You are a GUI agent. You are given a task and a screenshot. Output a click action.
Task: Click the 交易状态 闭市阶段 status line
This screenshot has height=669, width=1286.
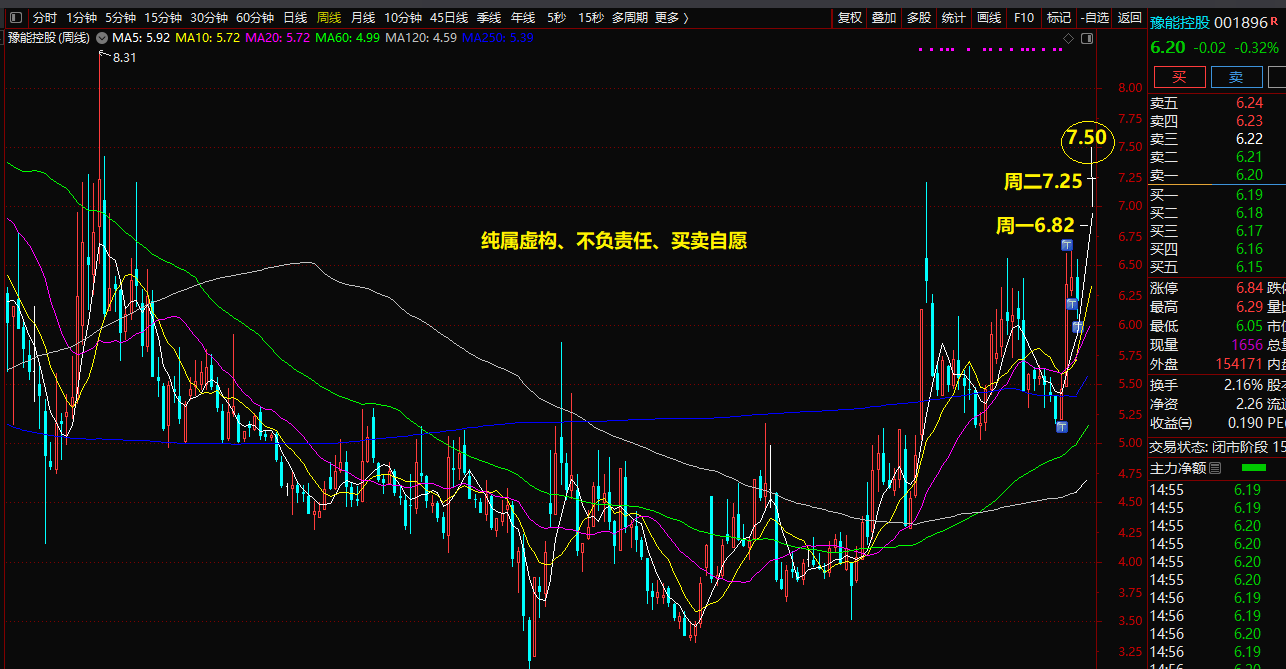click(x=1217, y=447)
